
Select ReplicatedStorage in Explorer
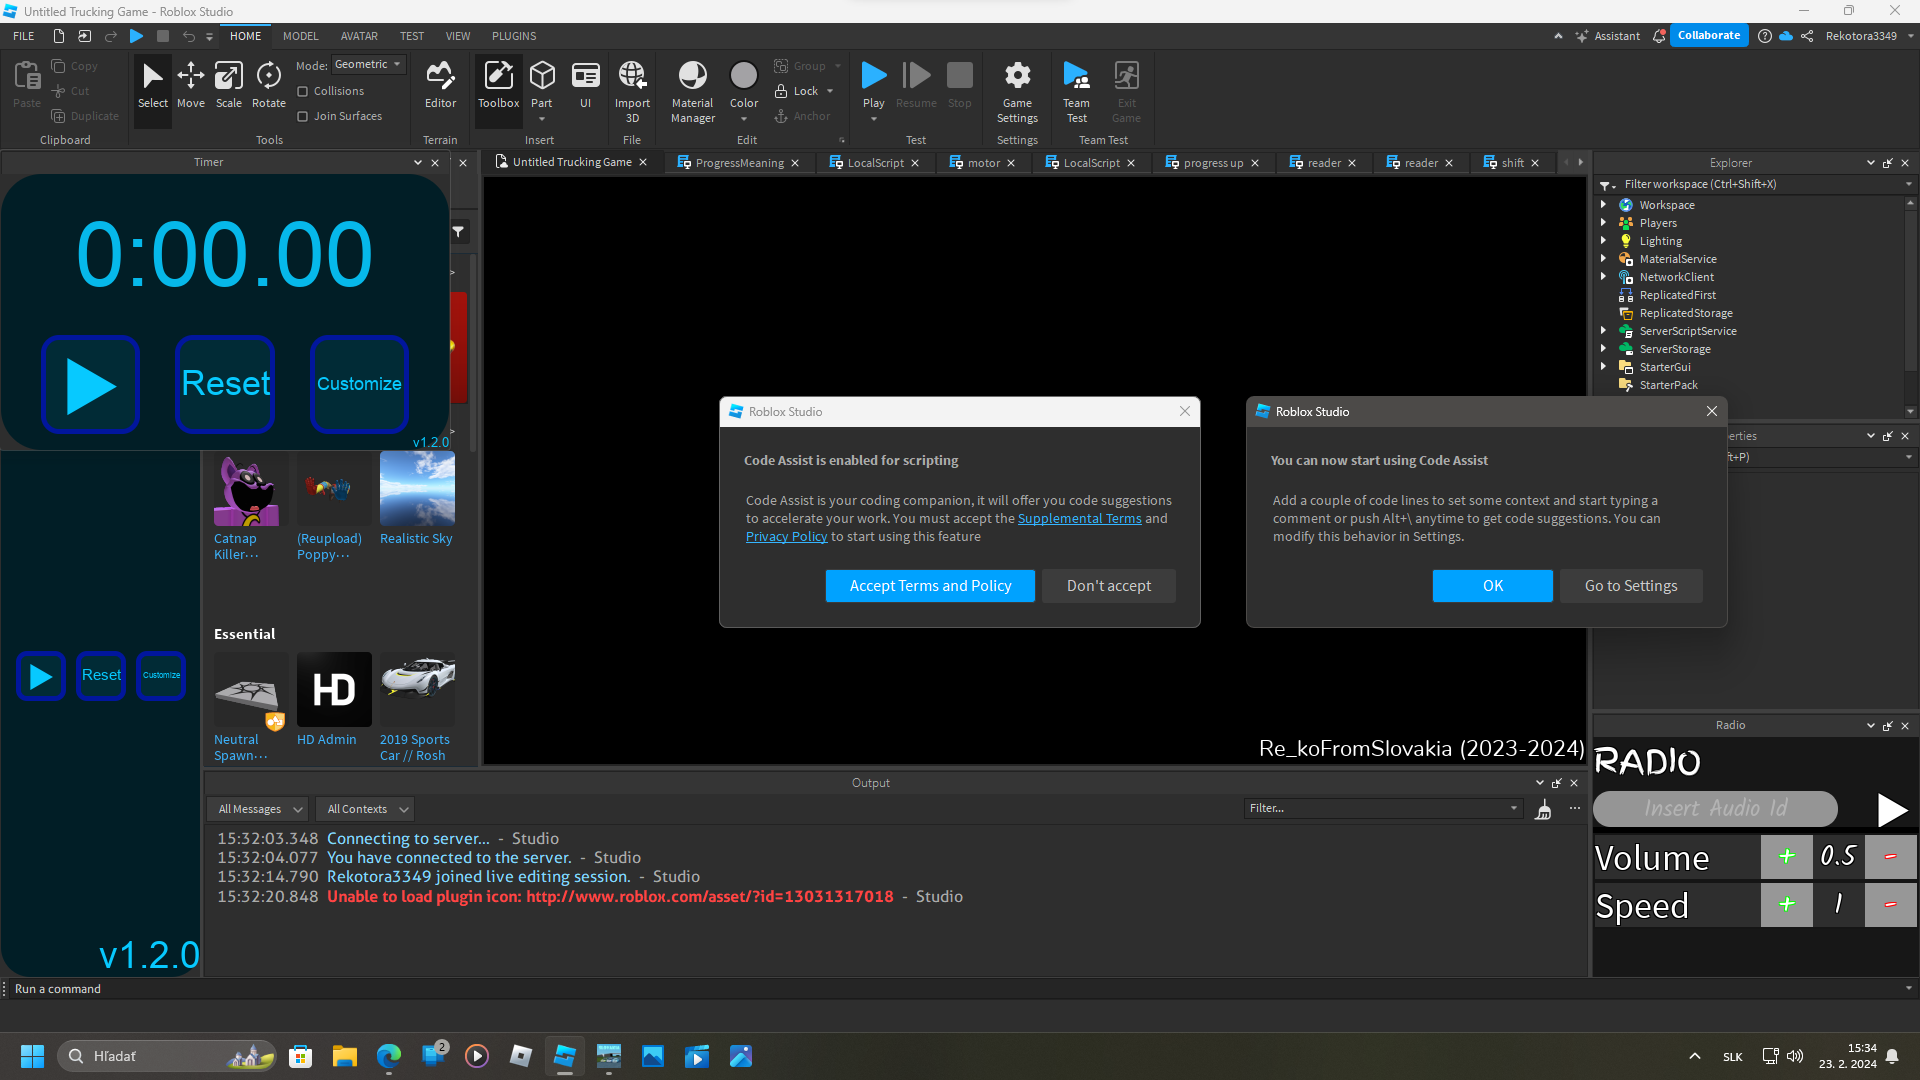point(1685,313)
